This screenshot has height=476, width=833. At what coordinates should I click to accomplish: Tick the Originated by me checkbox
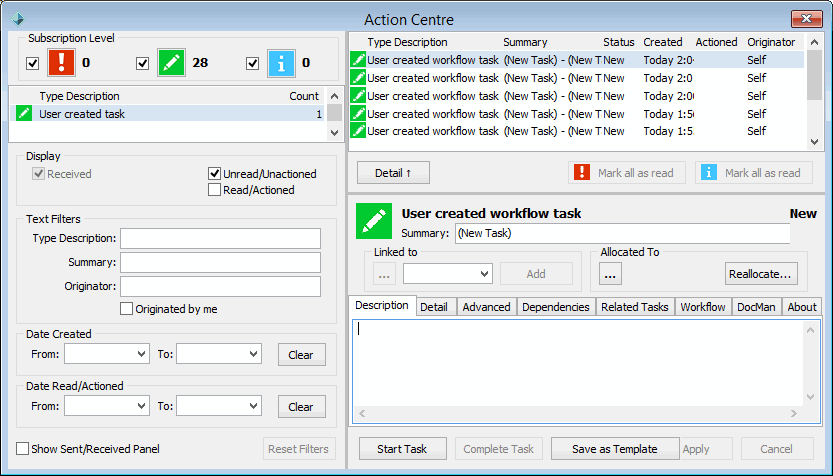pyautogui.click(x=126, y=309)
